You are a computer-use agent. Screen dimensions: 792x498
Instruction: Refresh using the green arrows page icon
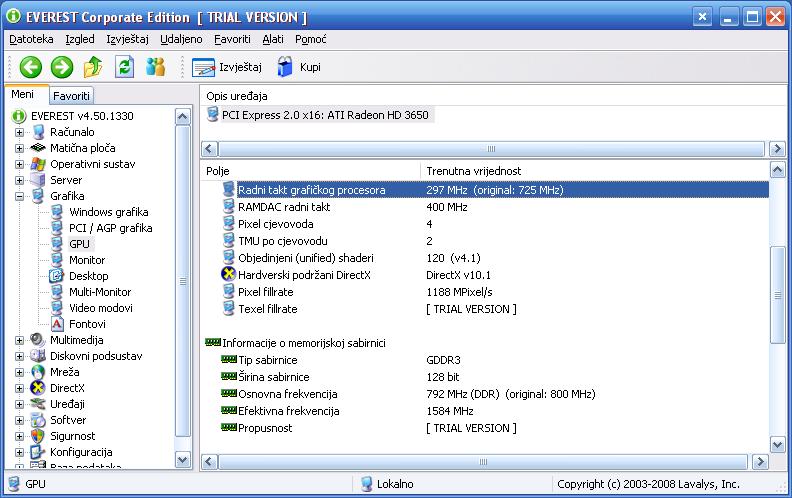click(124, 67)
